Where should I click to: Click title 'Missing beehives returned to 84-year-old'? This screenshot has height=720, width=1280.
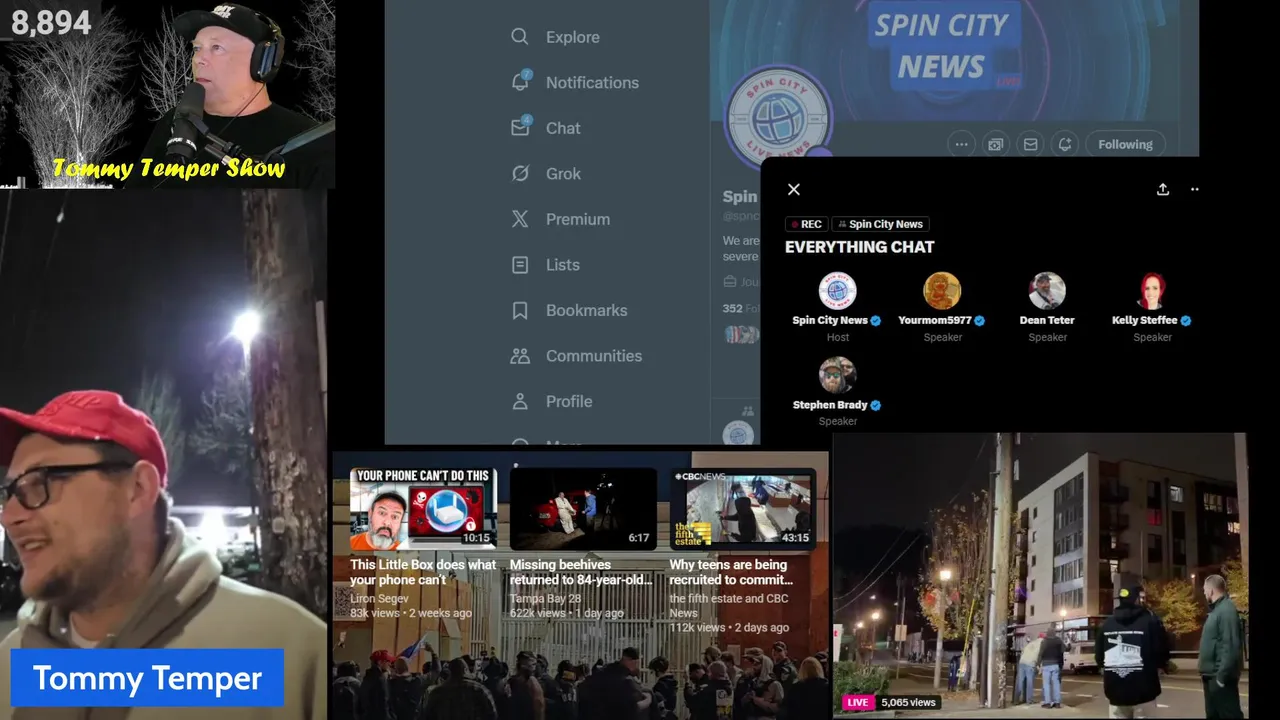[581, 572]
